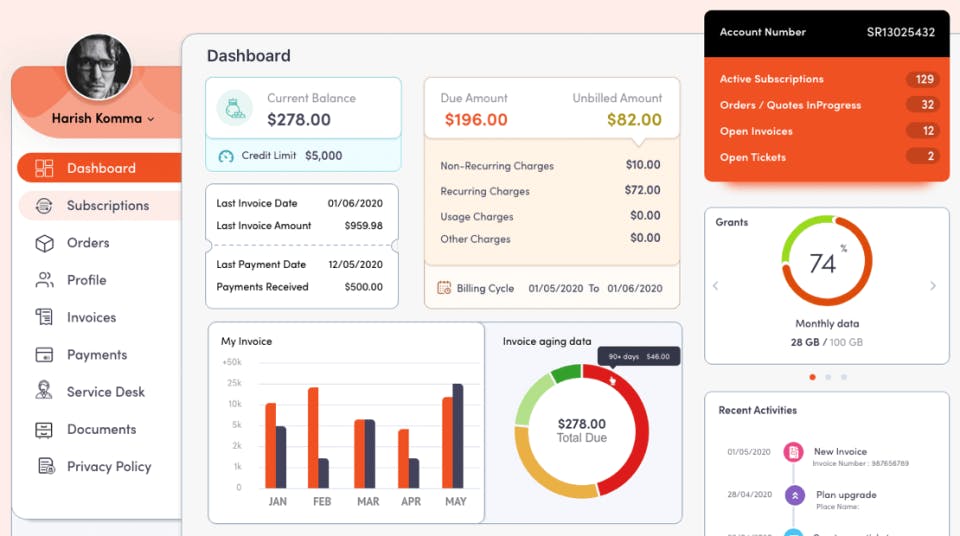Click the Invoices receipt icon
Viewport: 960px width, 536px height.
44,317
